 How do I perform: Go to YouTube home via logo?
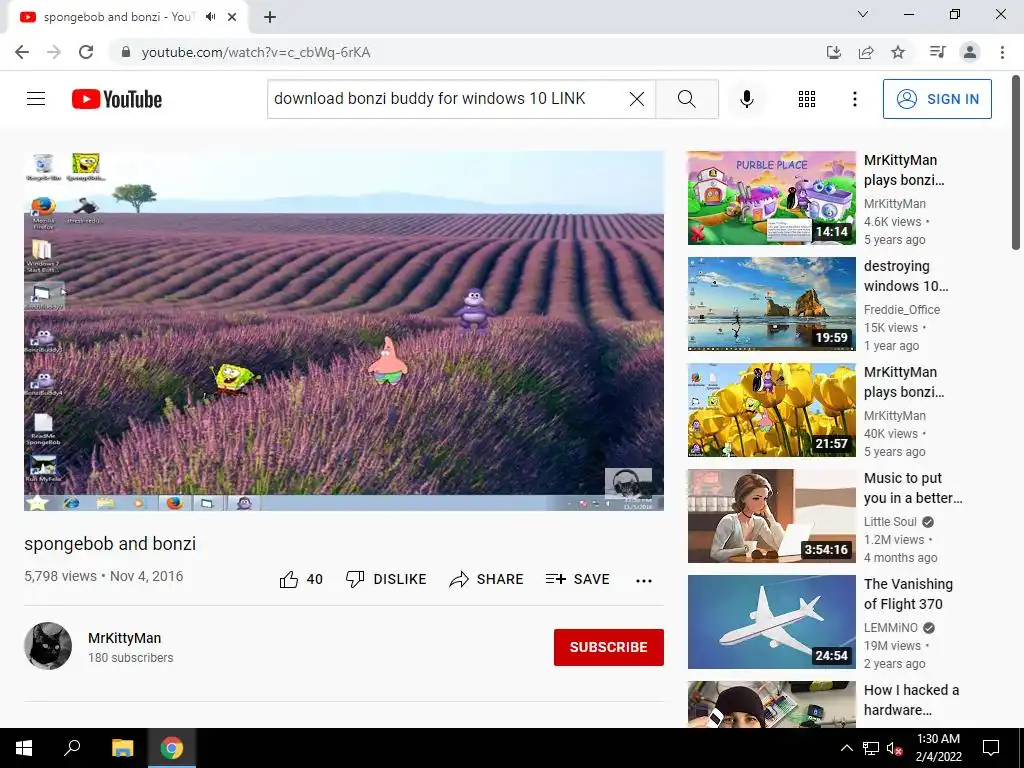pyautogui.click(x=117, y=99)
